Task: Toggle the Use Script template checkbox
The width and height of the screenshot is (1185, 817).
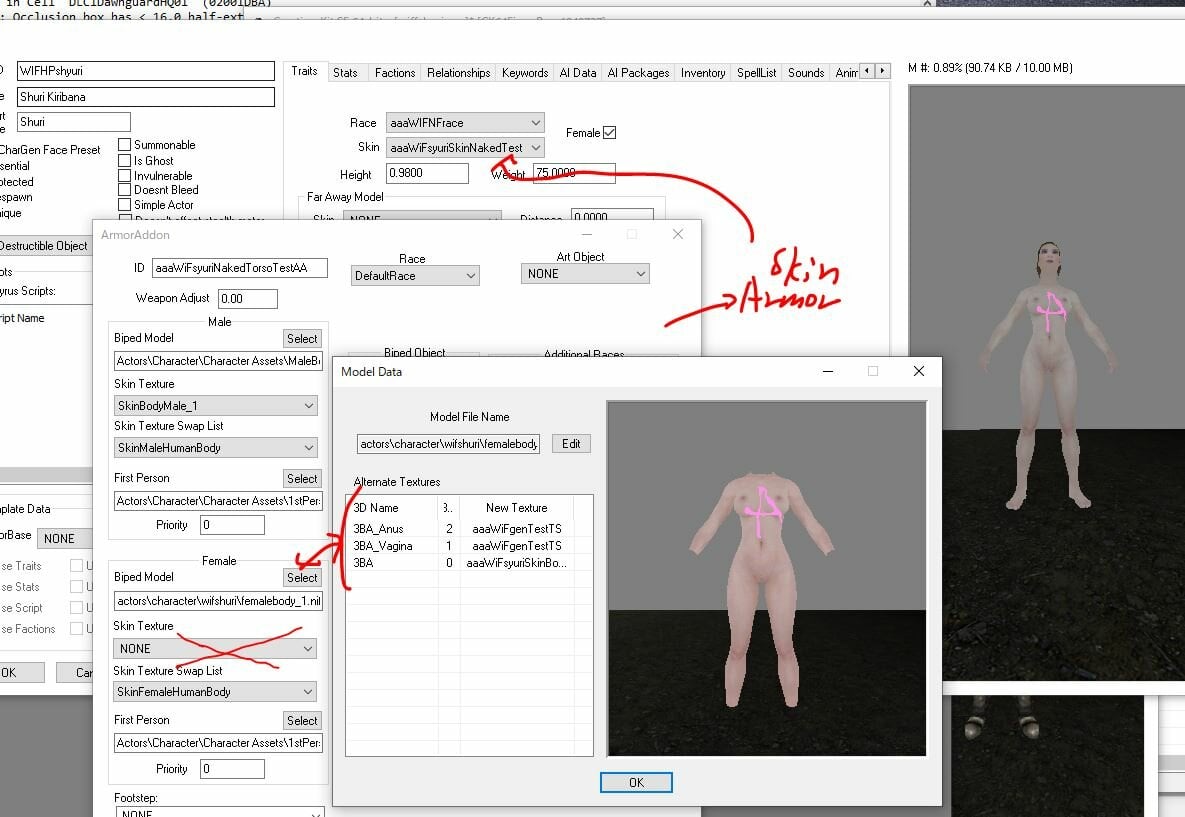Action: [x=76, y=608]
